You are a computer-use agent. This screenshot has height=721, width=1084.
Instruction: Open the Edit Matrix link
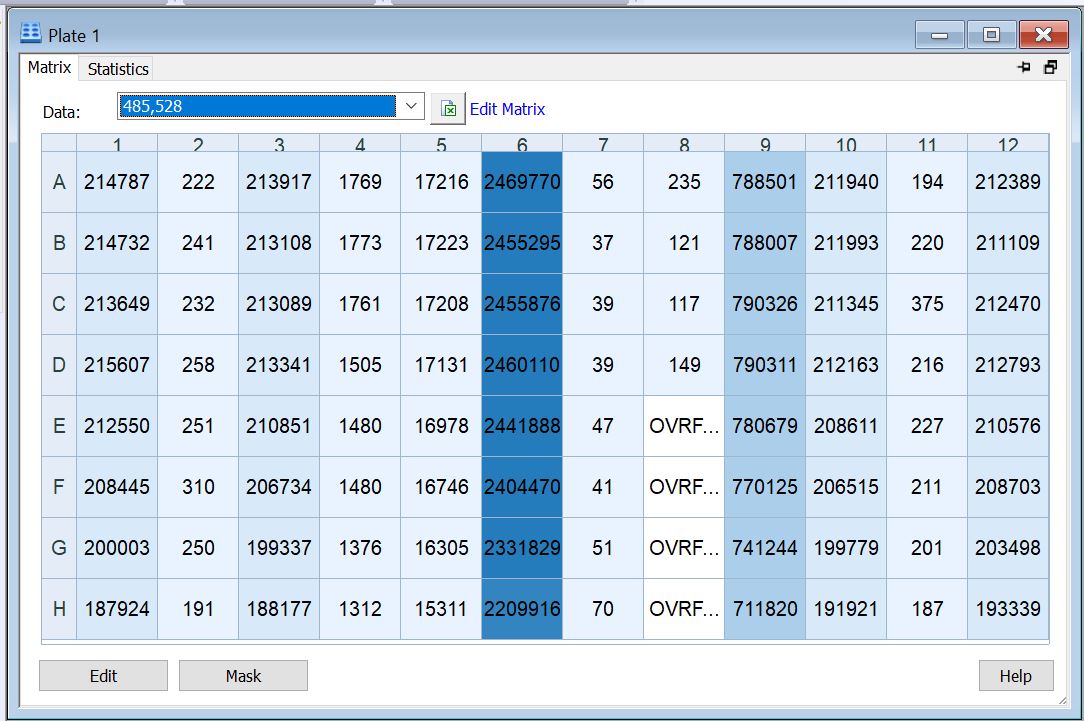(507, 109)
